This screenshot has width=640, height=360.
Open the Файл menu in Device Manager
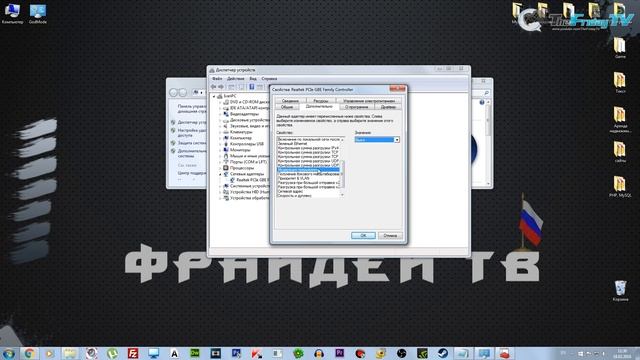click(x=217, y=78)
